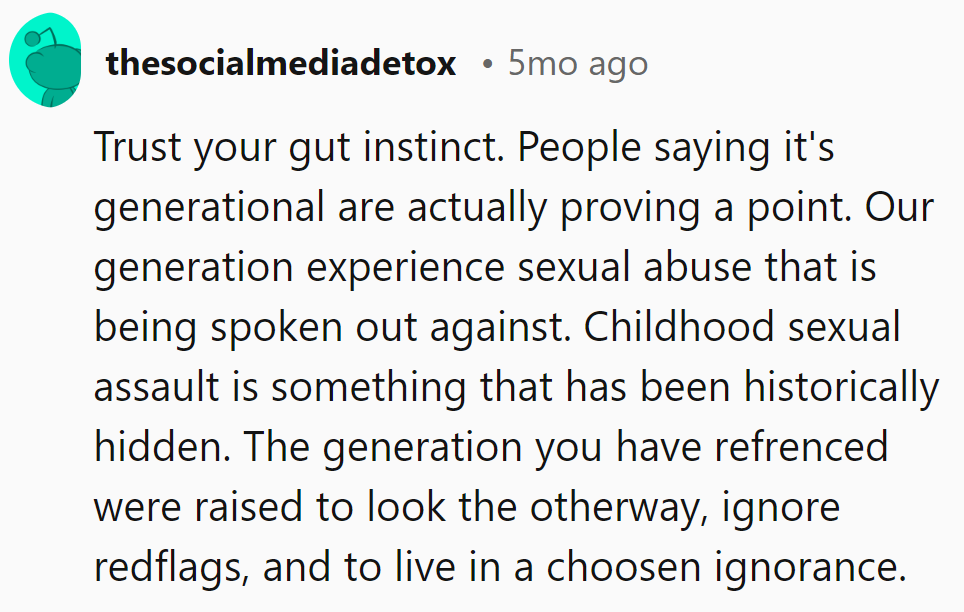Open thesocialmediadetox user profile link
964x612 pixels.
point(281,64)
